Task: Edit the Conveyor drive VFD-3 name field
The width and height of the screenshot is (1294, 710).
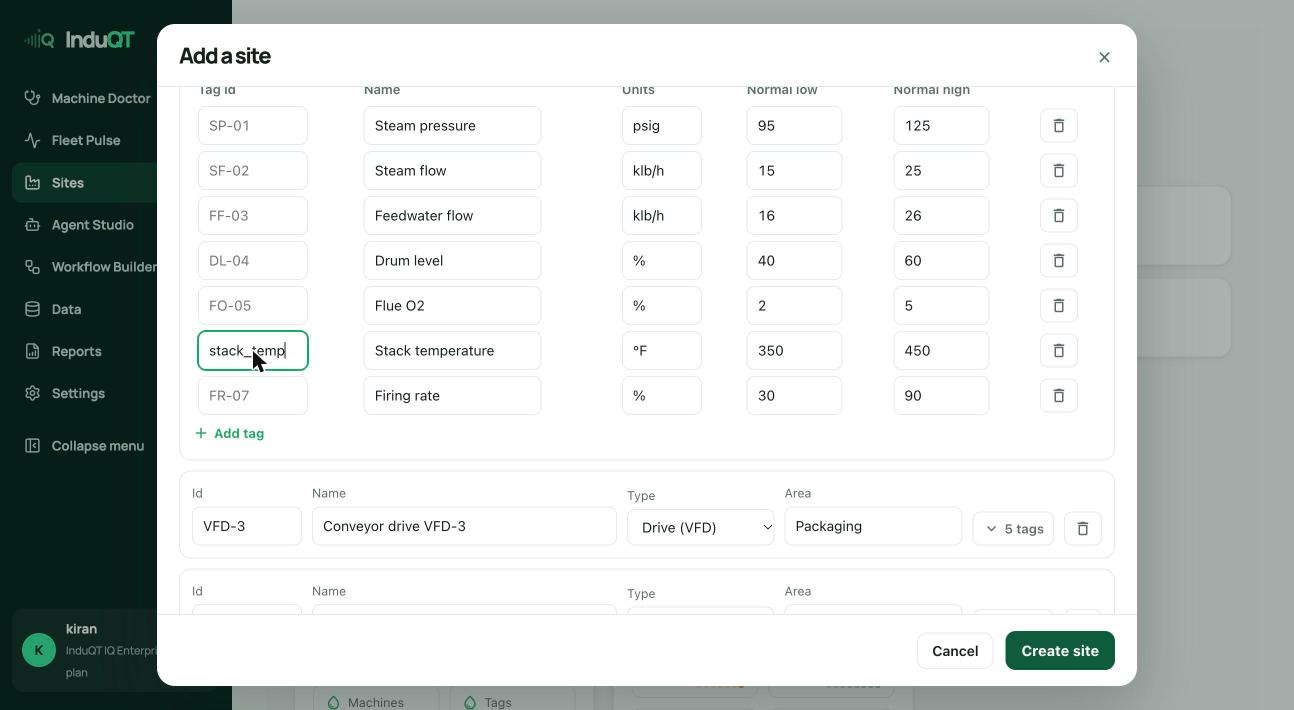Action: 464,526
